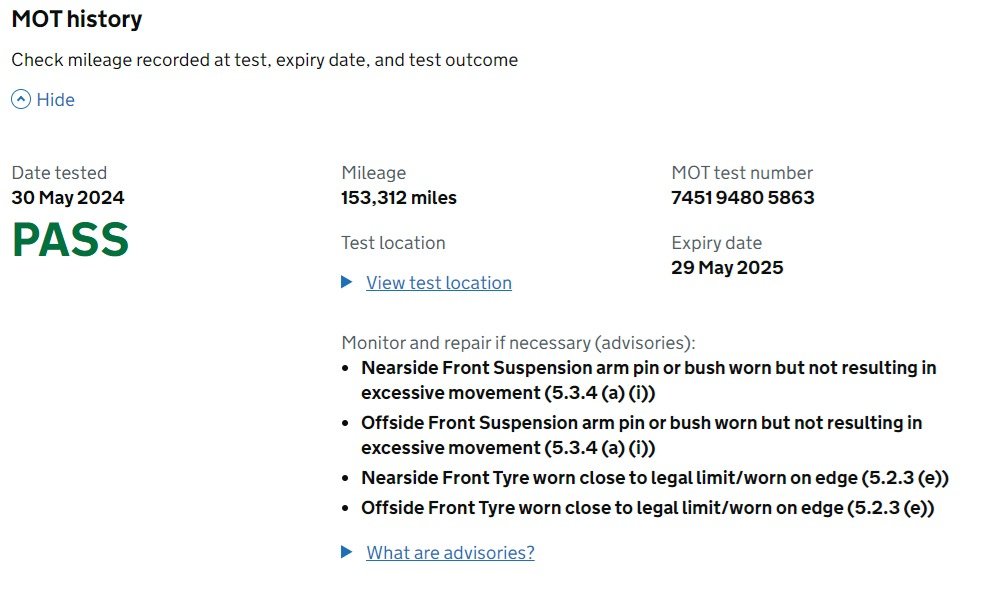
Task: Click the Check mileage recorded at test description
Action: tap(265, 60)
